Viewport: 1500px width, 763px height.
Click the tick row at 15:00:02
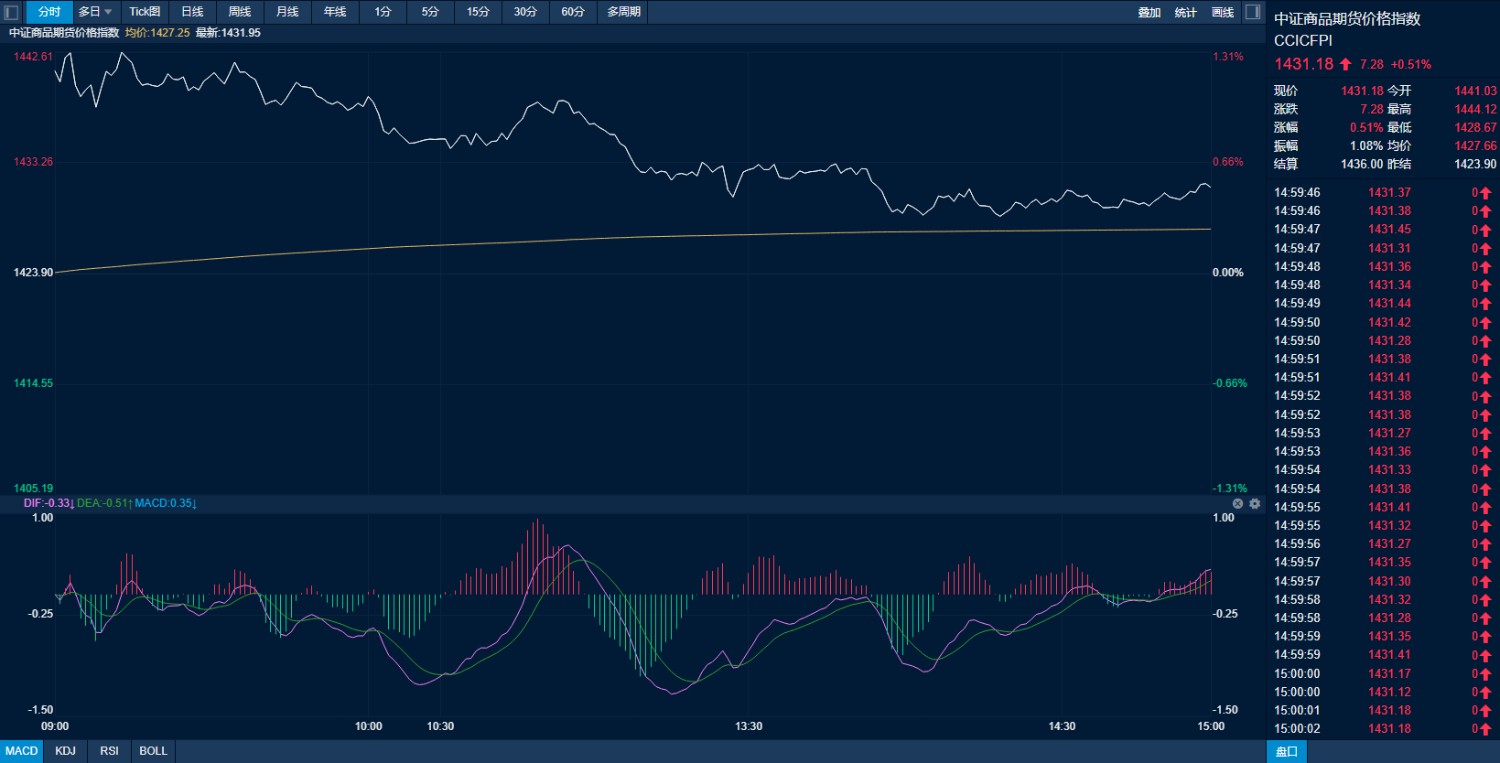(1383, 729)
